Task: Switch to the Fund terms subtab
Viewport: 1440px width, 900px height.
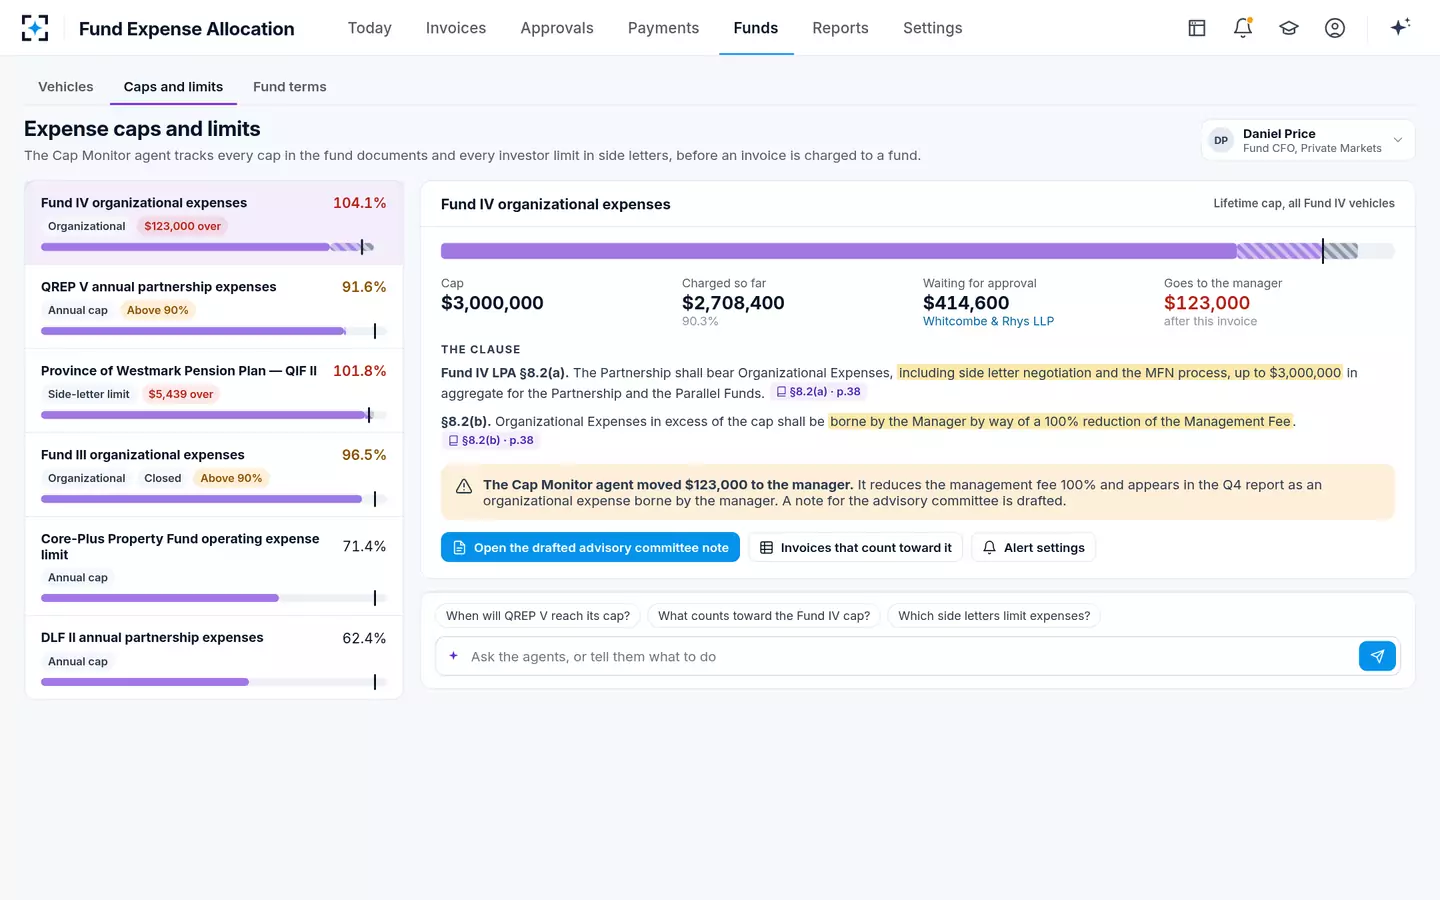Action: coord(290,87)
